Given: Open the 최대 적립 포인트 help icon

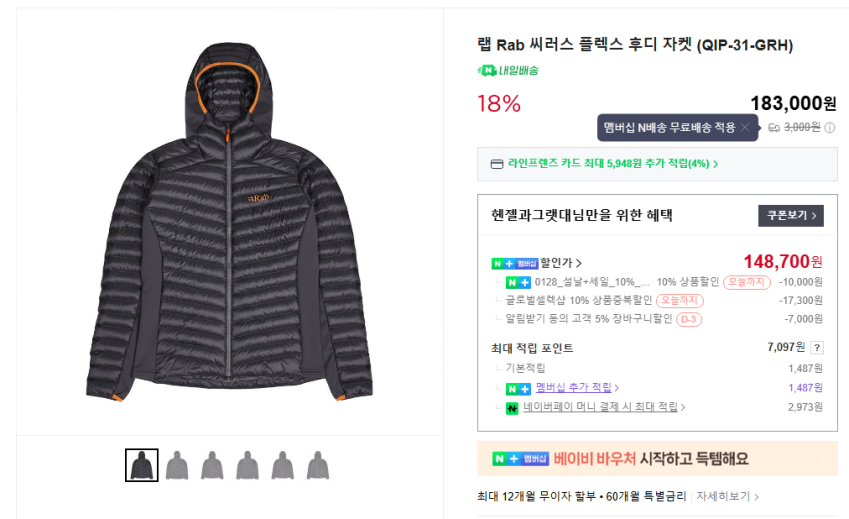Looking at the screenshot, I should click(817, 348).
